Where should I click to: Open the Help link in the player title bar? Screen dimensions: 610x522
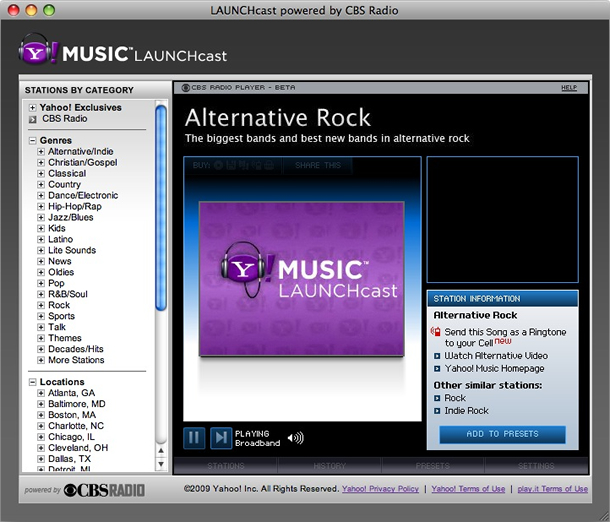(x=569, y=88)
